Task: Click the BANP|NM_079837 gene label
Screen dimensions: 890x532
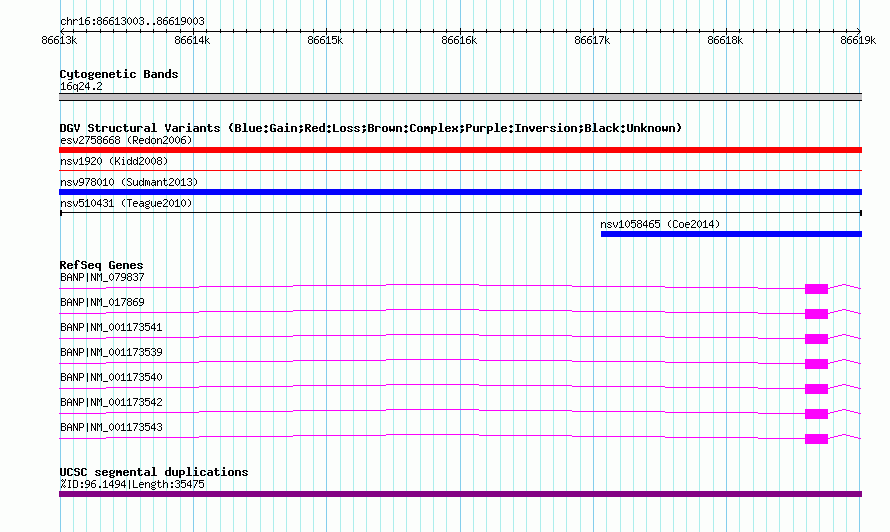Action: click(x=102, y=278)
